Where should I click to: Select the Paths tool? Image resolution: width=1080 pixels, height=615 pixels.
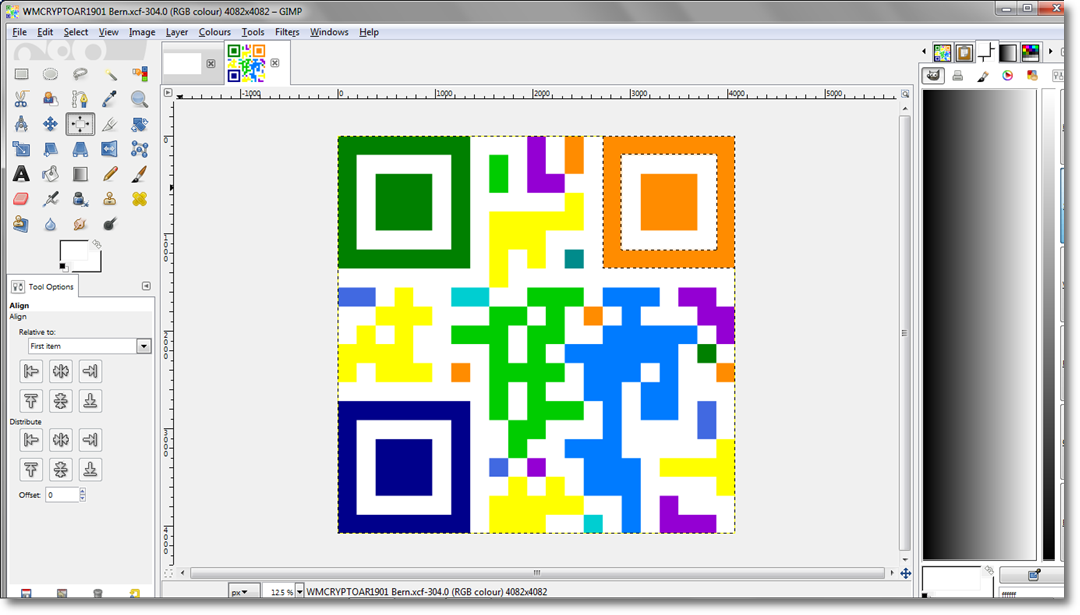pyautogui.click(x=80, y=98)
